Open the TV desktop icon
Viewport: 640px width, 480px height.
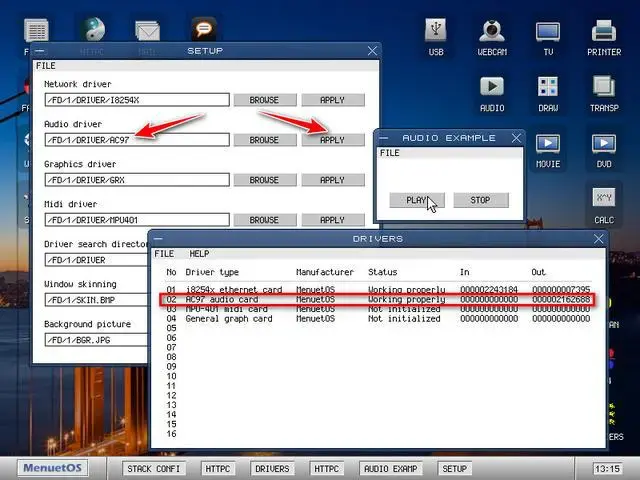[x=547, y=32]
